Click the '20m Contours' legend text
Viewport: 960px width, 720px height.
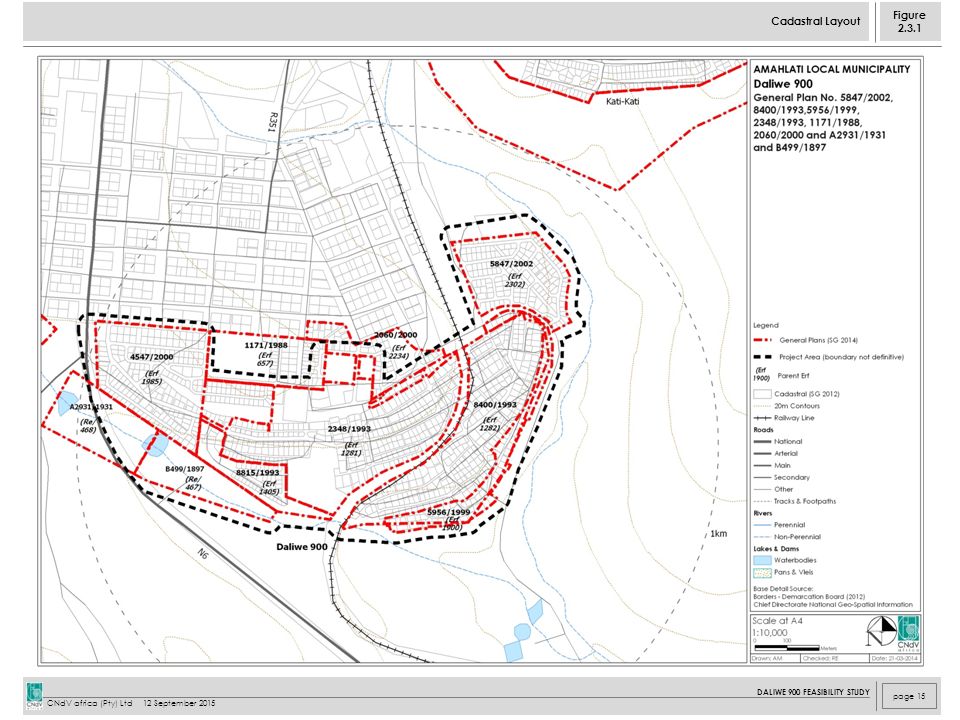pos(797,406)
